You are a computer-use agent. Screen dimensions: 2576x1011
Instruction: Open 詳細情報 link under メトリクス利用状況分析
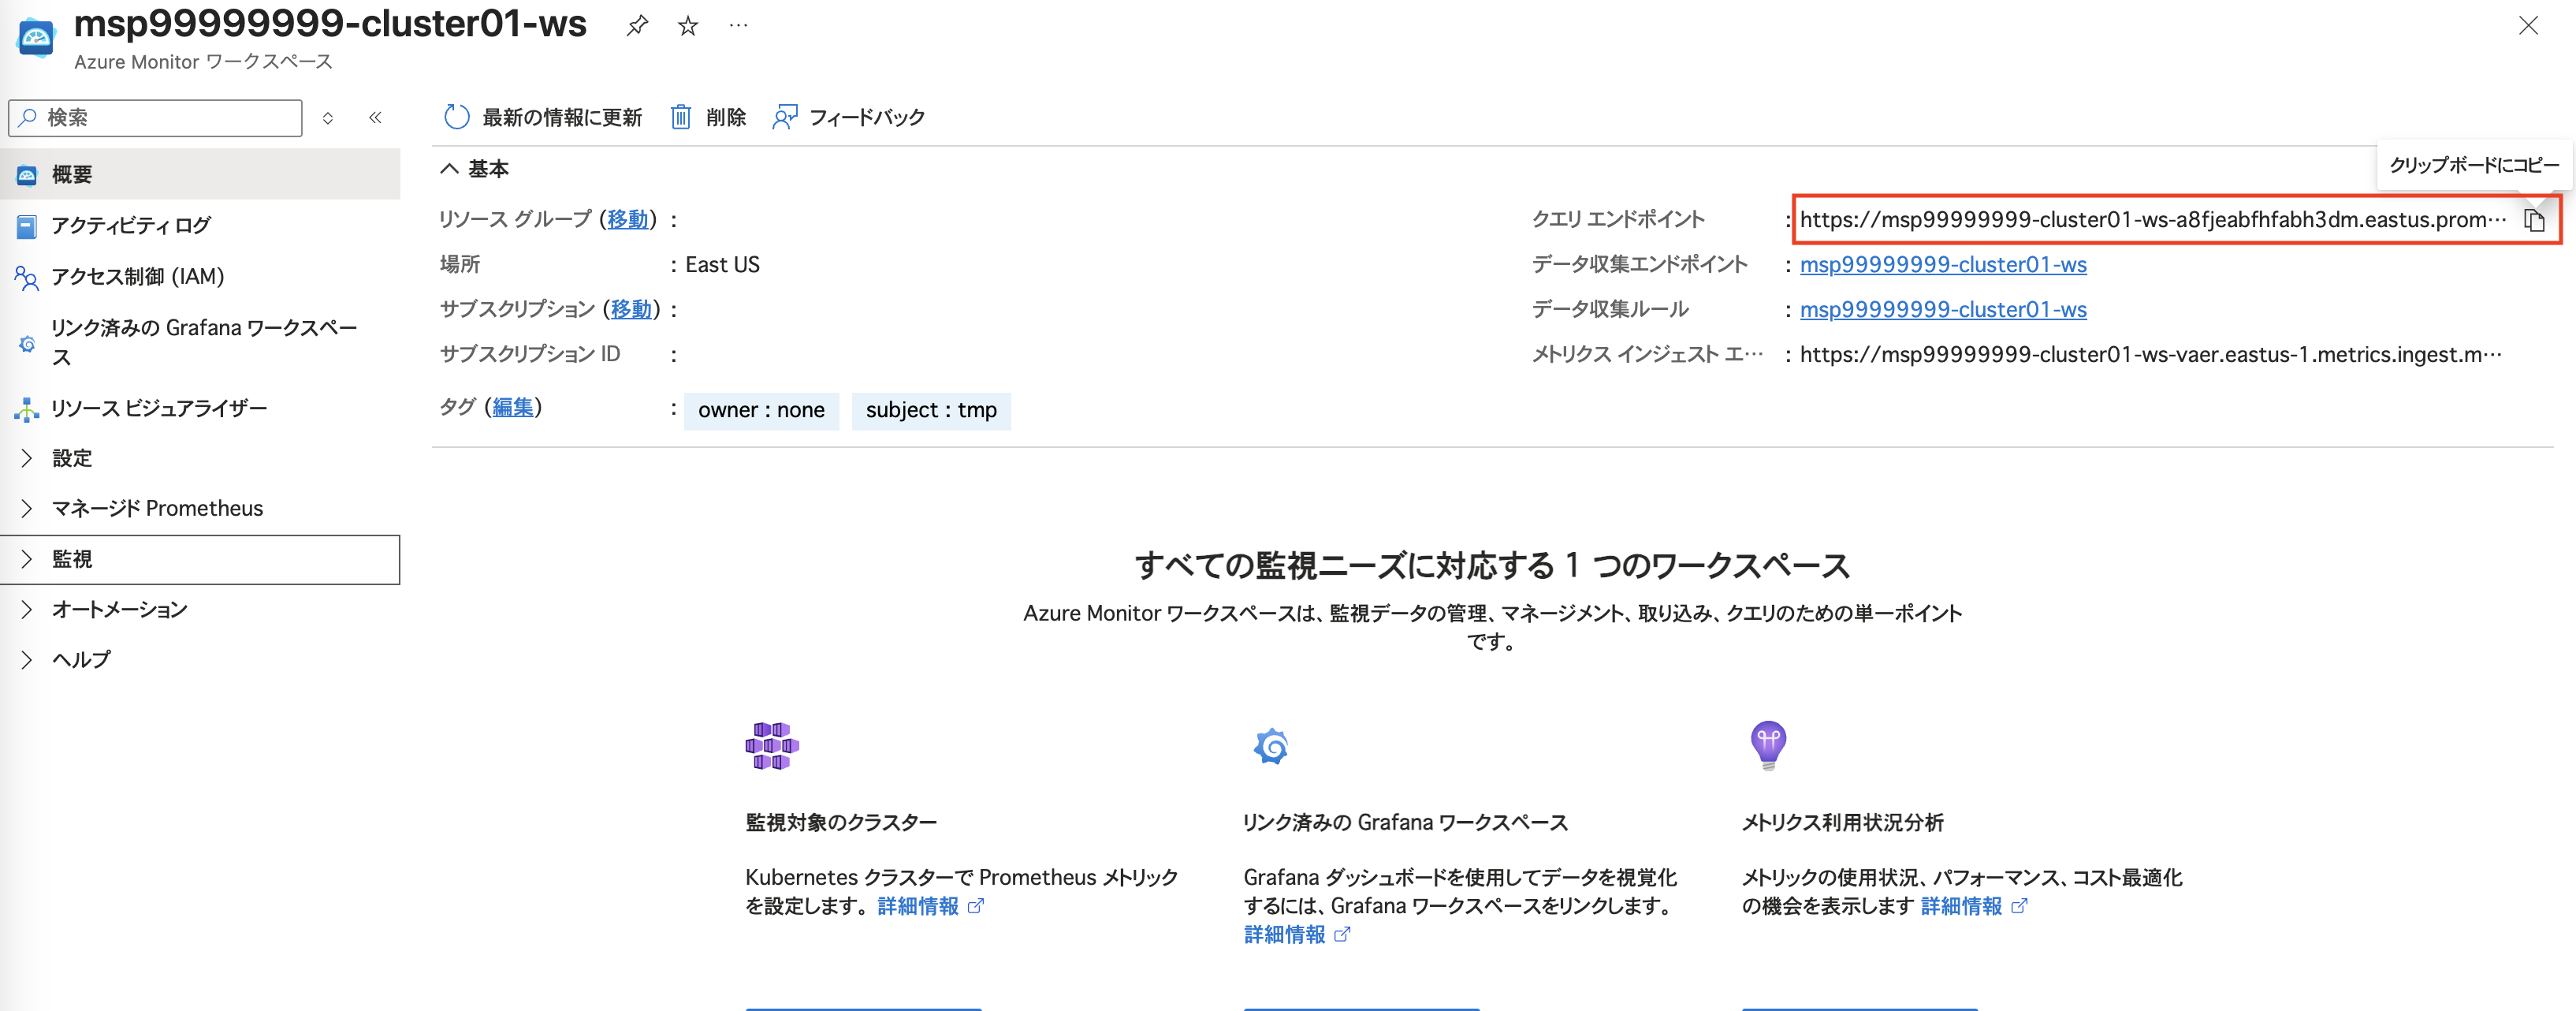pyautogui.click(x=1961, y=906)
